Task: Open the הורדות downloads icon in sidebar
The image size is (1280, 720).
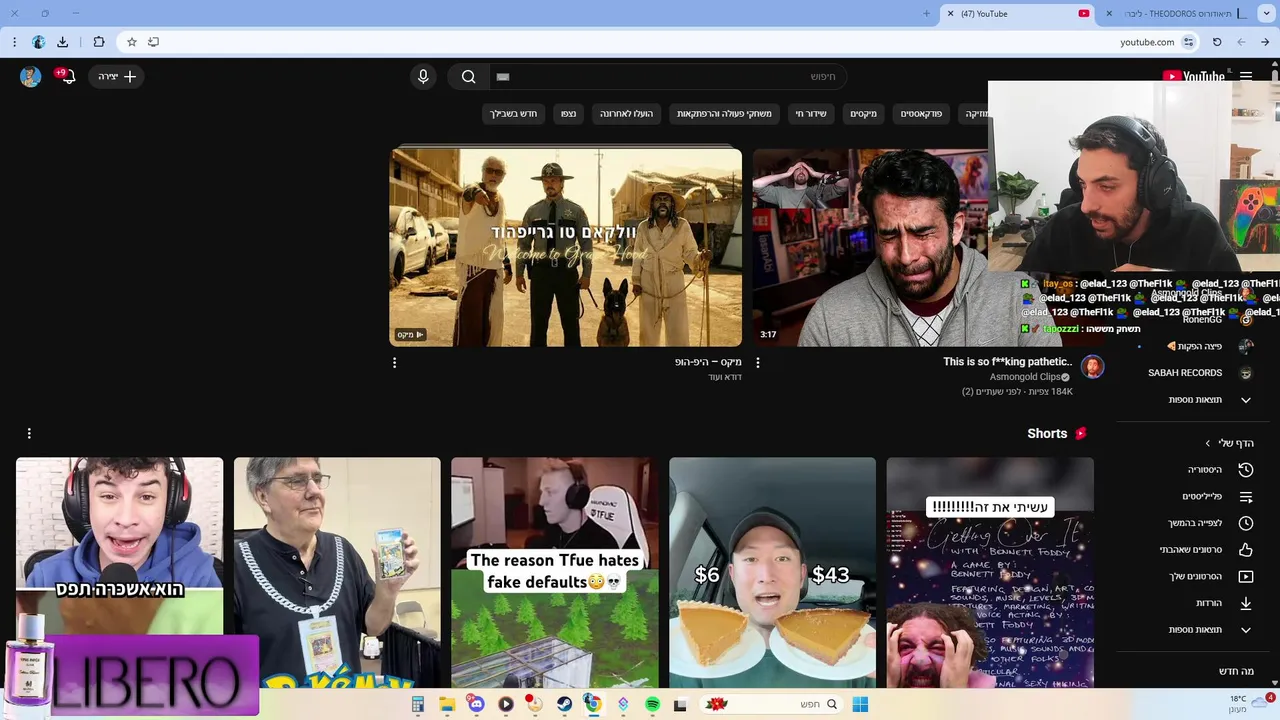Action: click(1246, 603)
